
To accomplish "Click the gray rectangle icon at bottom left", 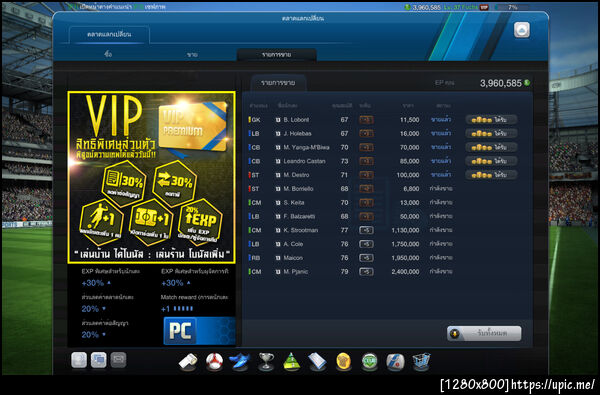I will 118,360.
